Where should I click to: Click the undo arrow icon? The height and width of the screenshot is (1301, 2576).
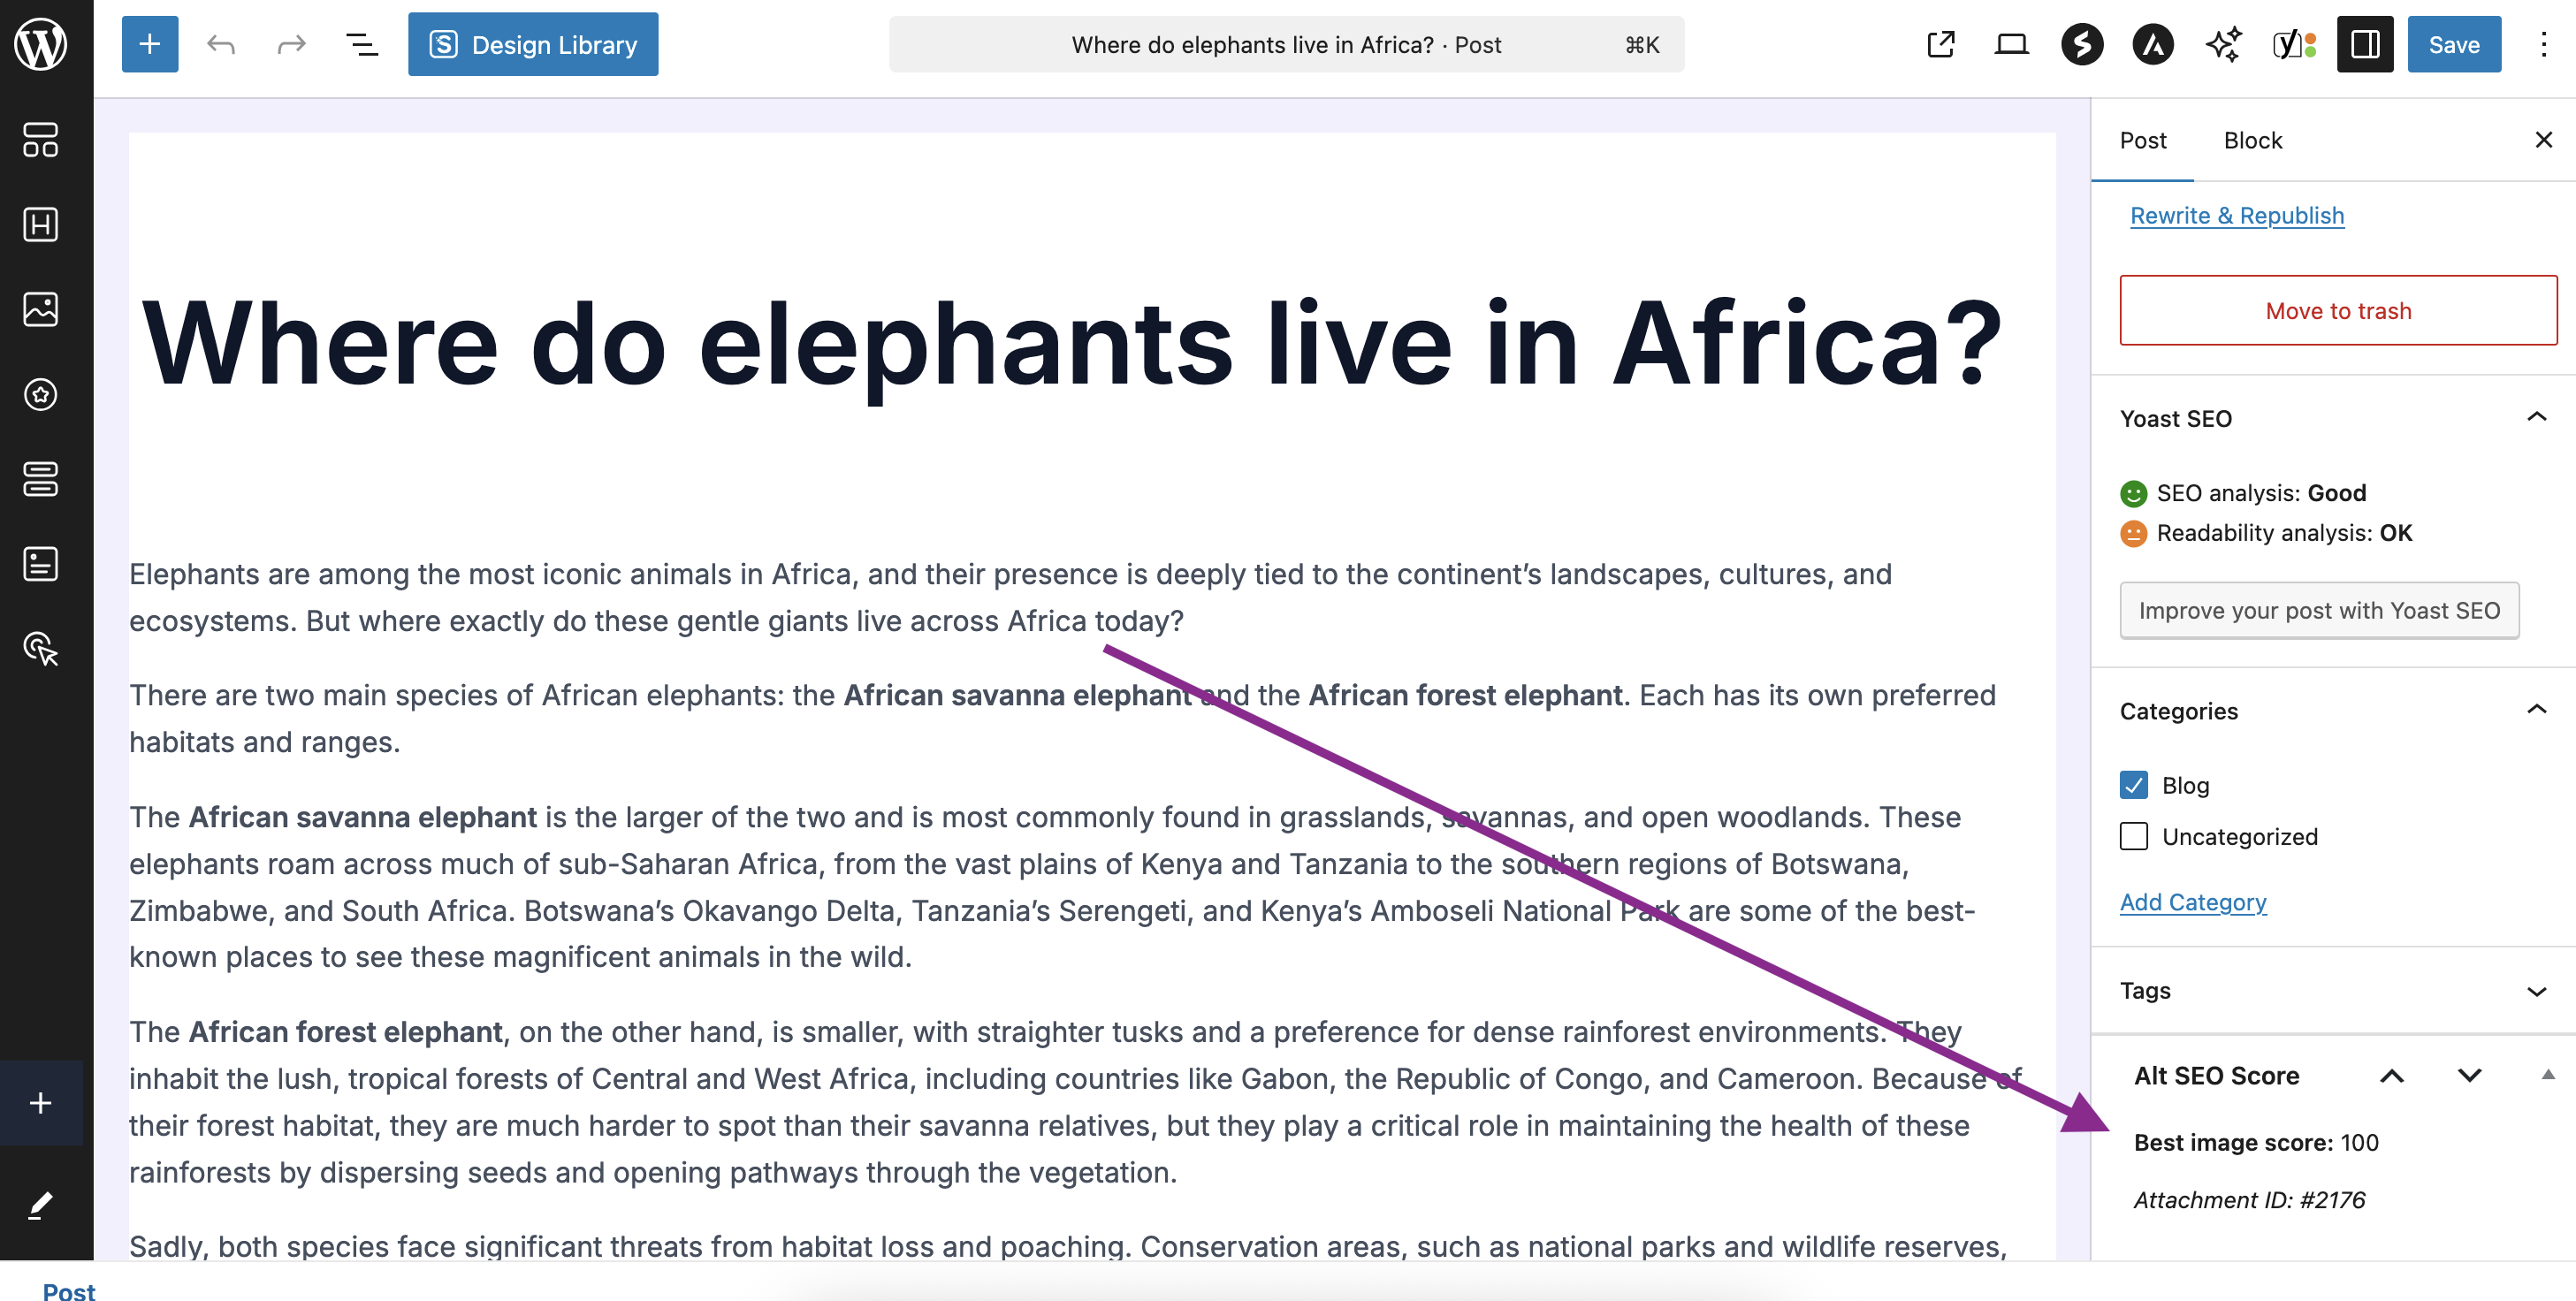(x=221, y=44)
